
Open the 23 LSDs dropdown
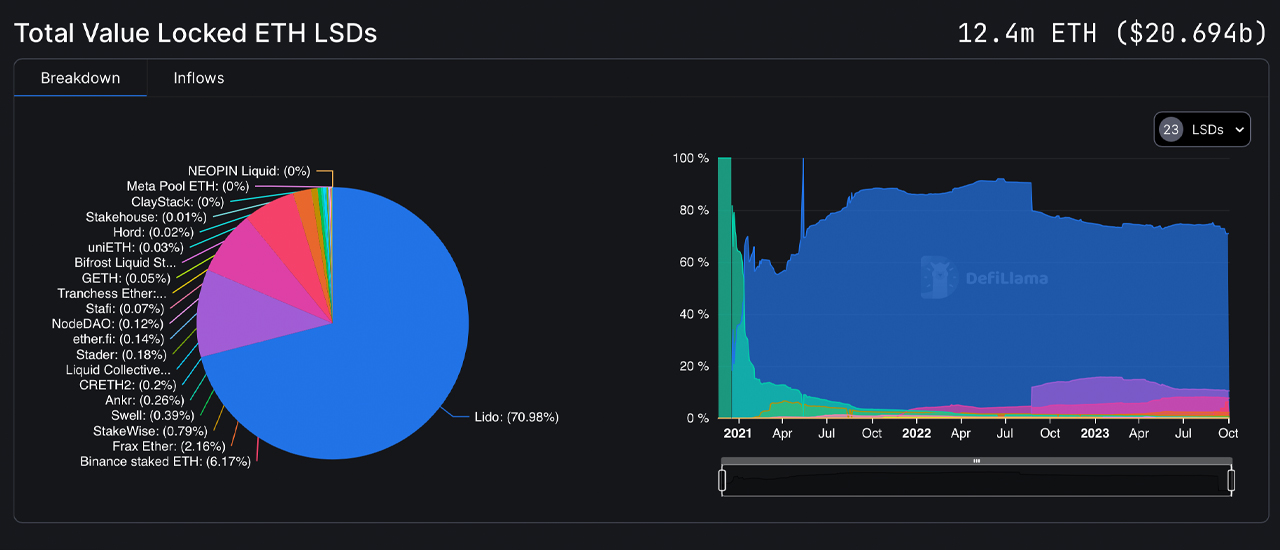tap(1202, 129)
